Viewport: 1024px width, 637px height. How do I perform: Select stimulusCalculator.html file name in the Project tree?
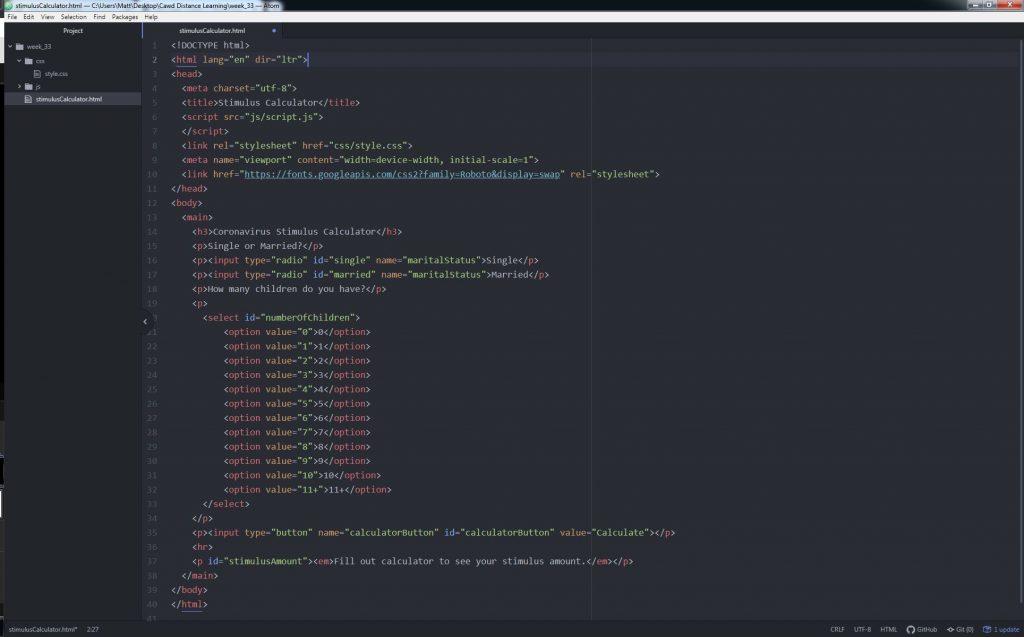click(69, 99)
